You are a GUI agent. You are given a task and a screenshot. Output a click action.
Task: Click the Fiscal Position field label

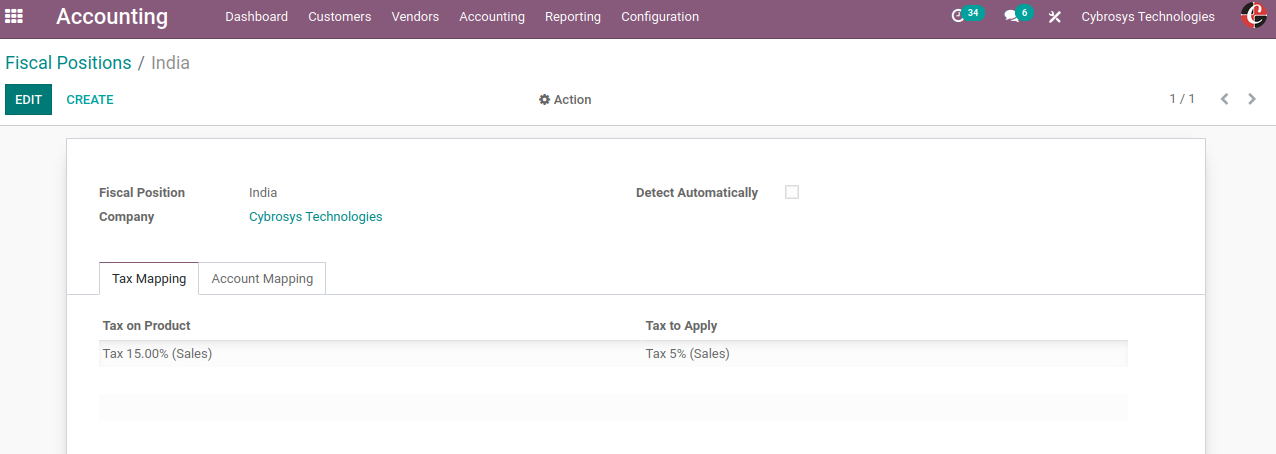click(x=142, y=193)
